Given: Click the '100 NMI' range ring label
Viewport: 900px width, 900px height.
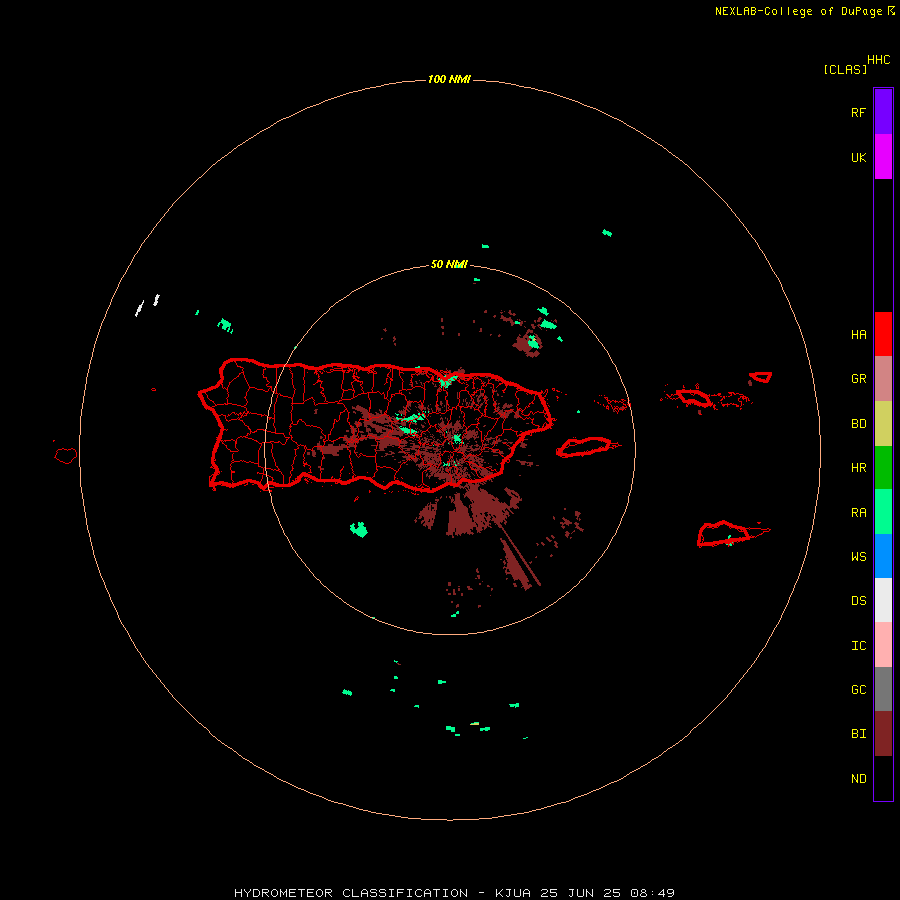Looking at the screenshot, I should coord(449,79).
